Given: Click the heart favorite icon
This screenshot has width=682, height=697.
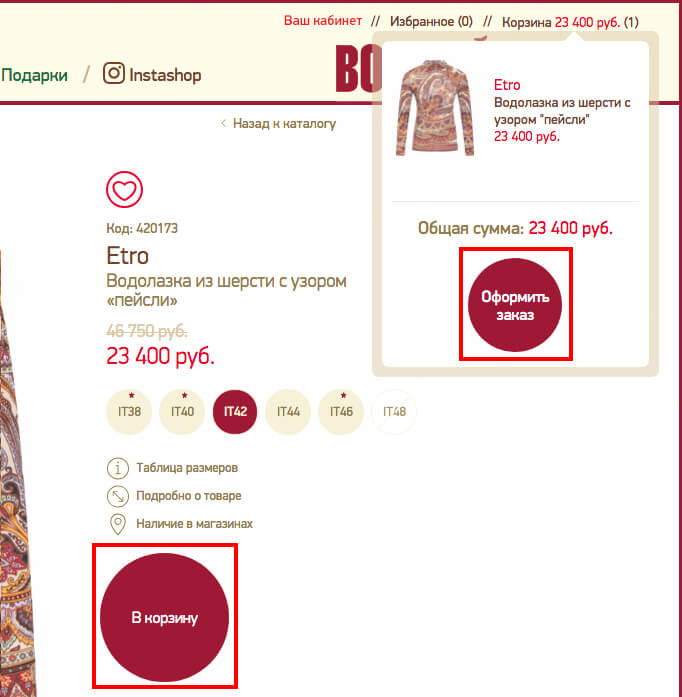Looking at the screenshot, I should tap(124, 189).
